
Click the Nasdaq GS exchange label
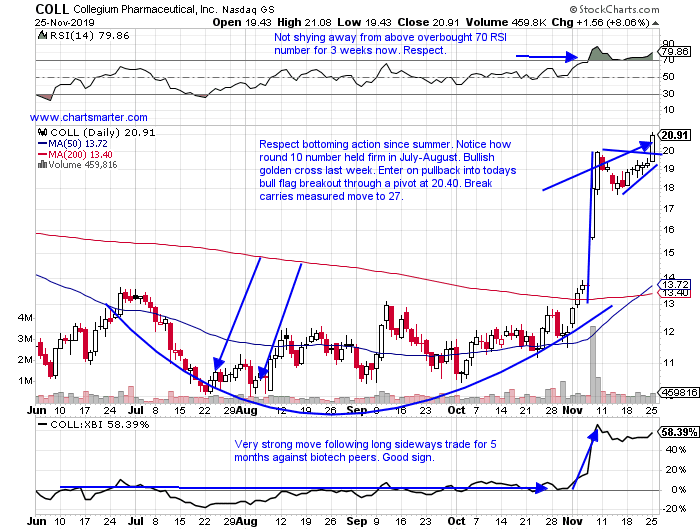point(248,9)
